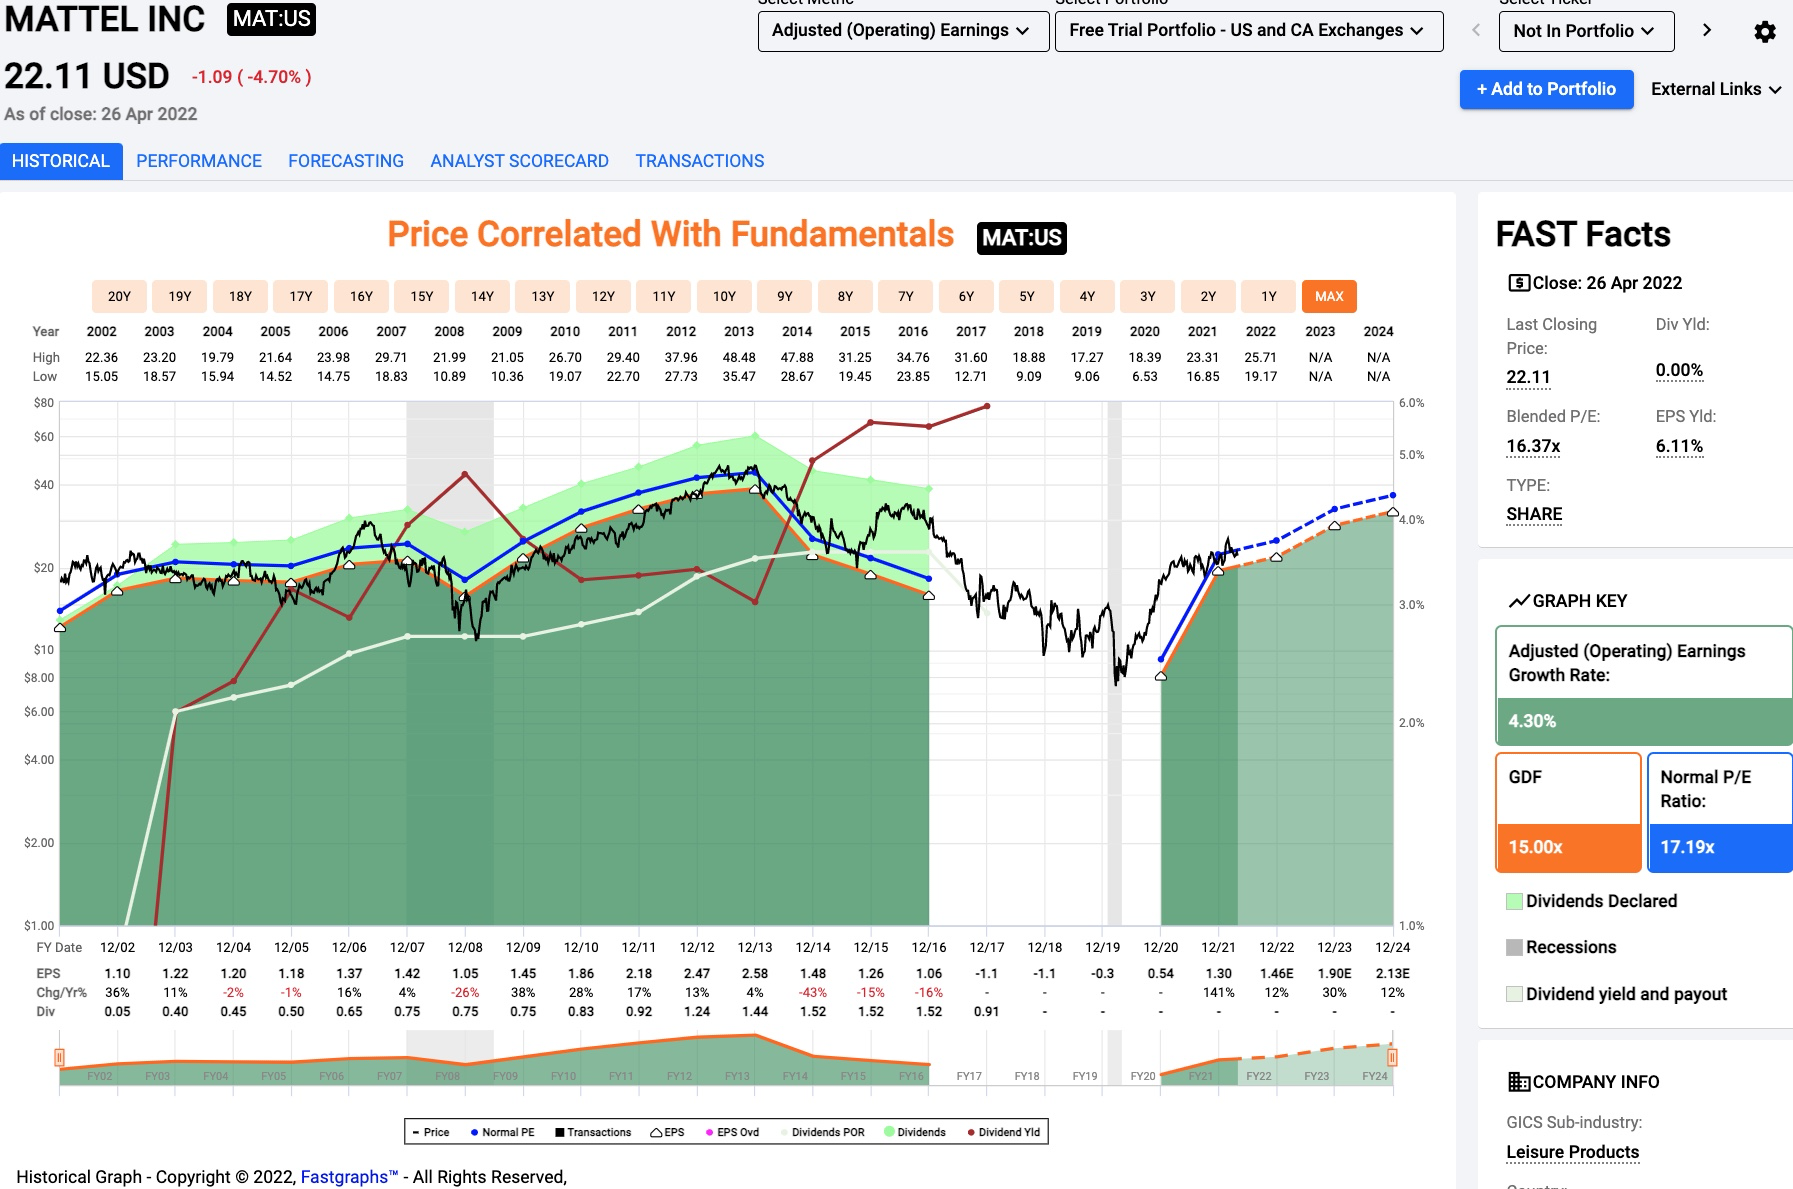Click Add to Portfolio button
Screen dimensions: 1793x1189
(x=1546, y=89)
